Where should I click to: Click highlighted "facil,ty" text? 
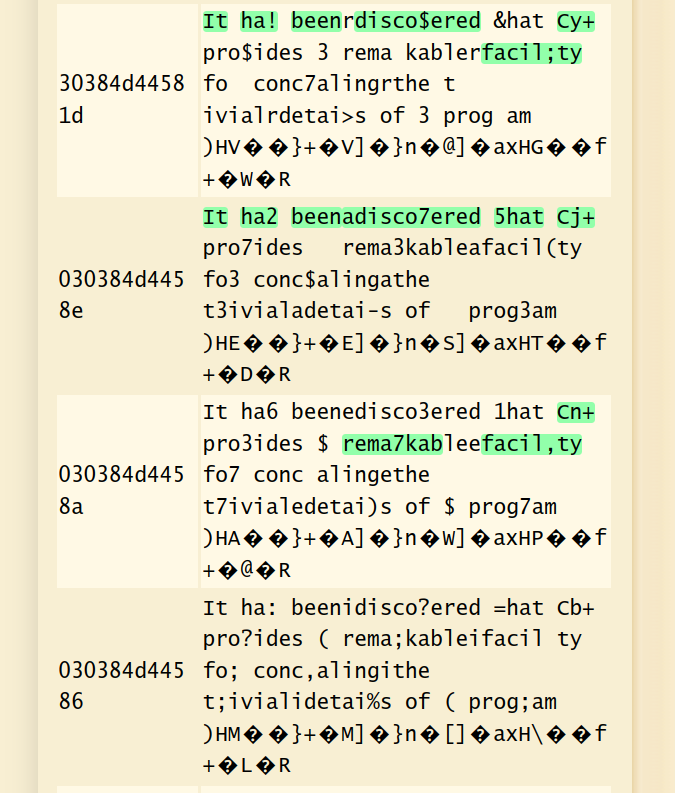531,444
